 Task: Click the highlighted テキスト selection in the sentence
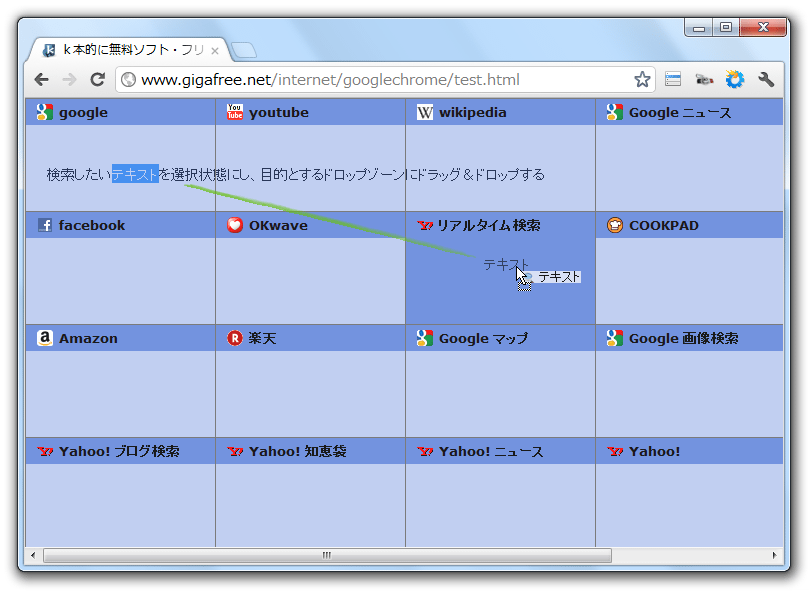[x=135, y=175]
